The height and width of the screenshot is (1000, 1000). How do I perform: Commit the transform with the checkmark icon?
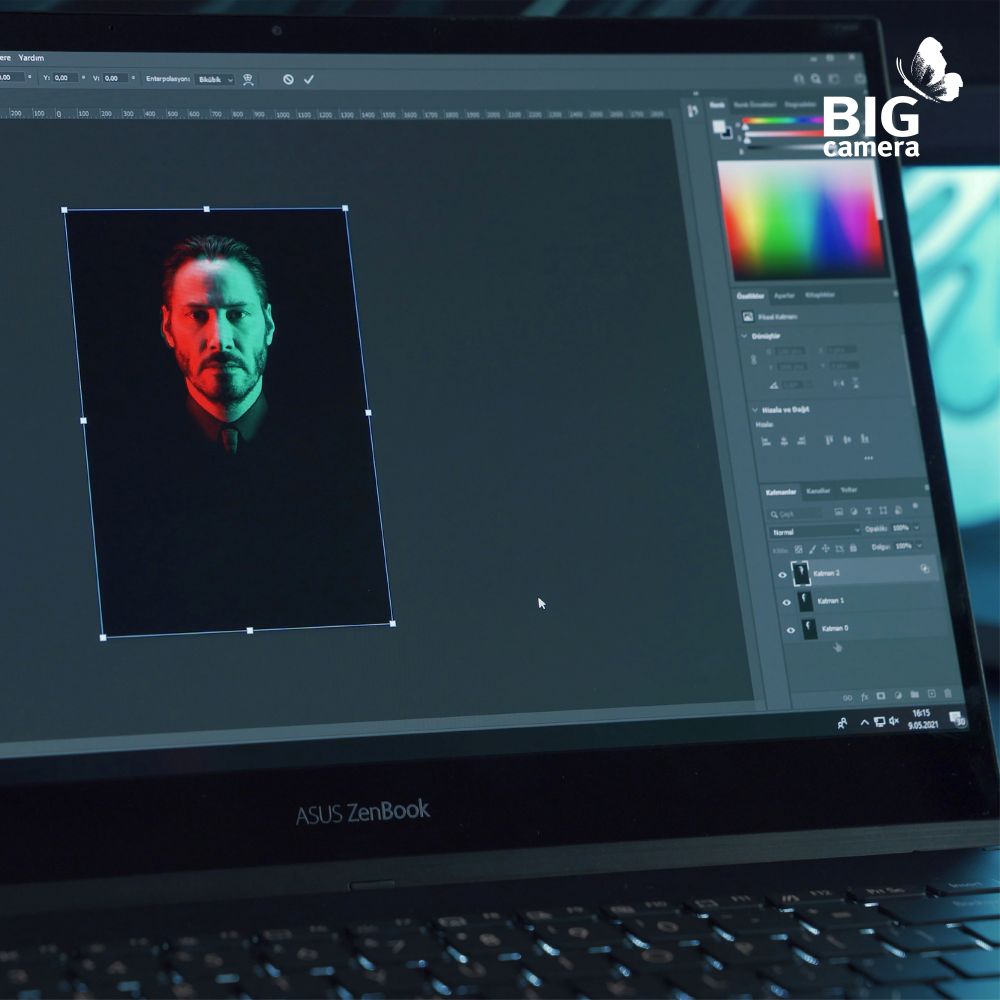tap(309, 79)
